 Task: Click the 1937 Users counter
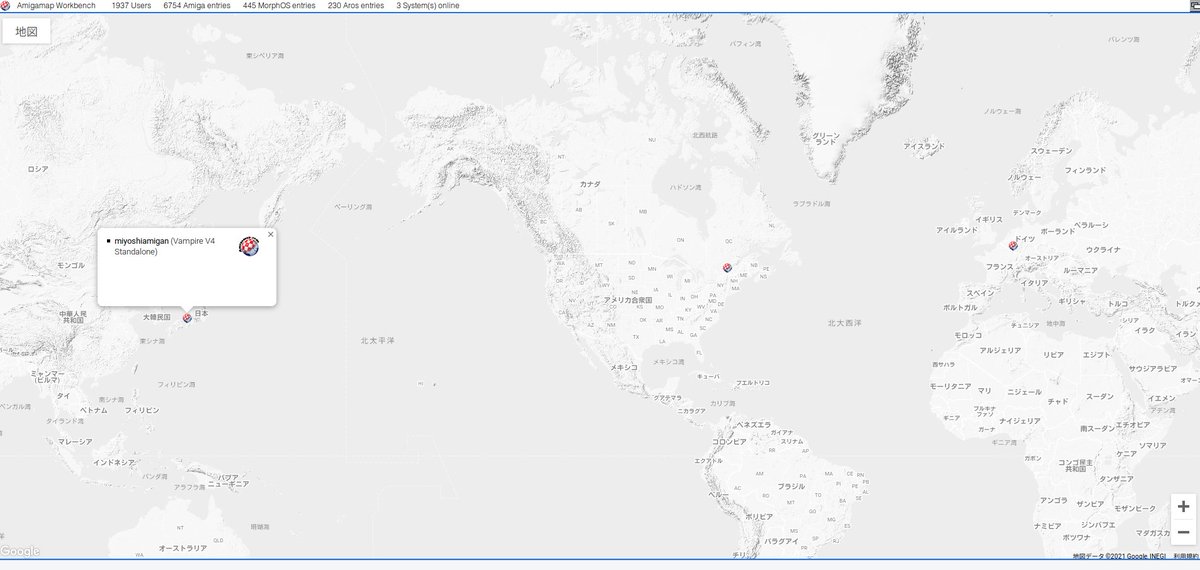coord(131,5)
